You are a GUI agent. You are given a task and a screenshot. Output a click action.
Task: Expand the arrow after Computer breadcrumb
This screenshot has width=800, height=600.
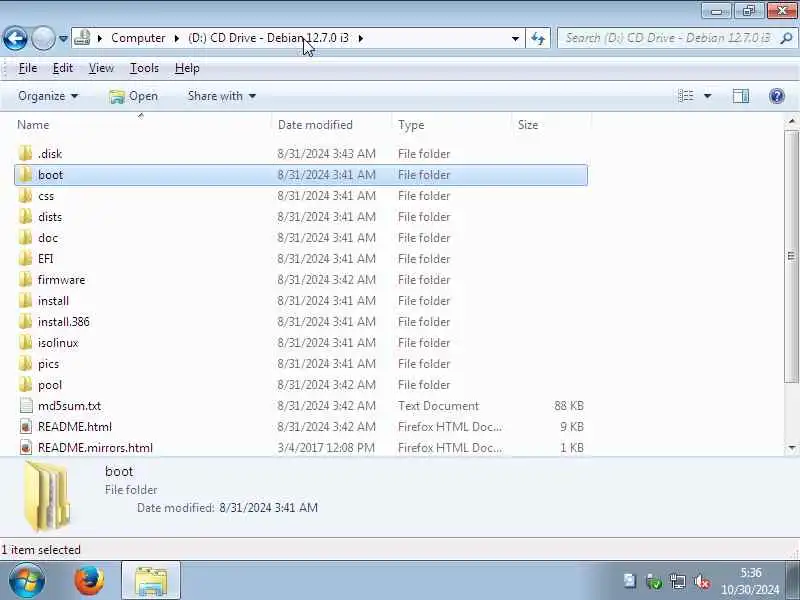(177, 38)
